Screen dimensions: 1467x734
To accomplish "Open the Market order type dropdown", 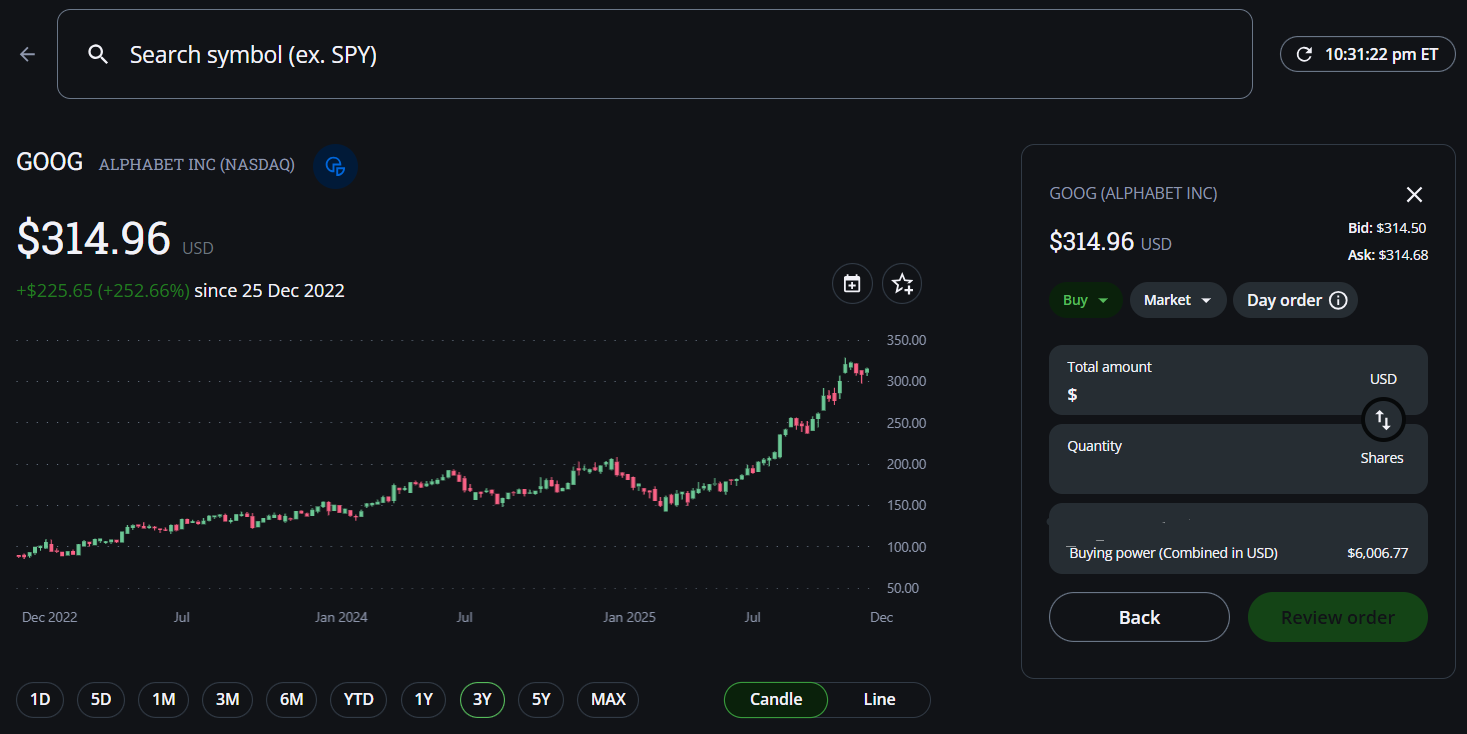I will pyautogui.click(x=1178, y=299).
